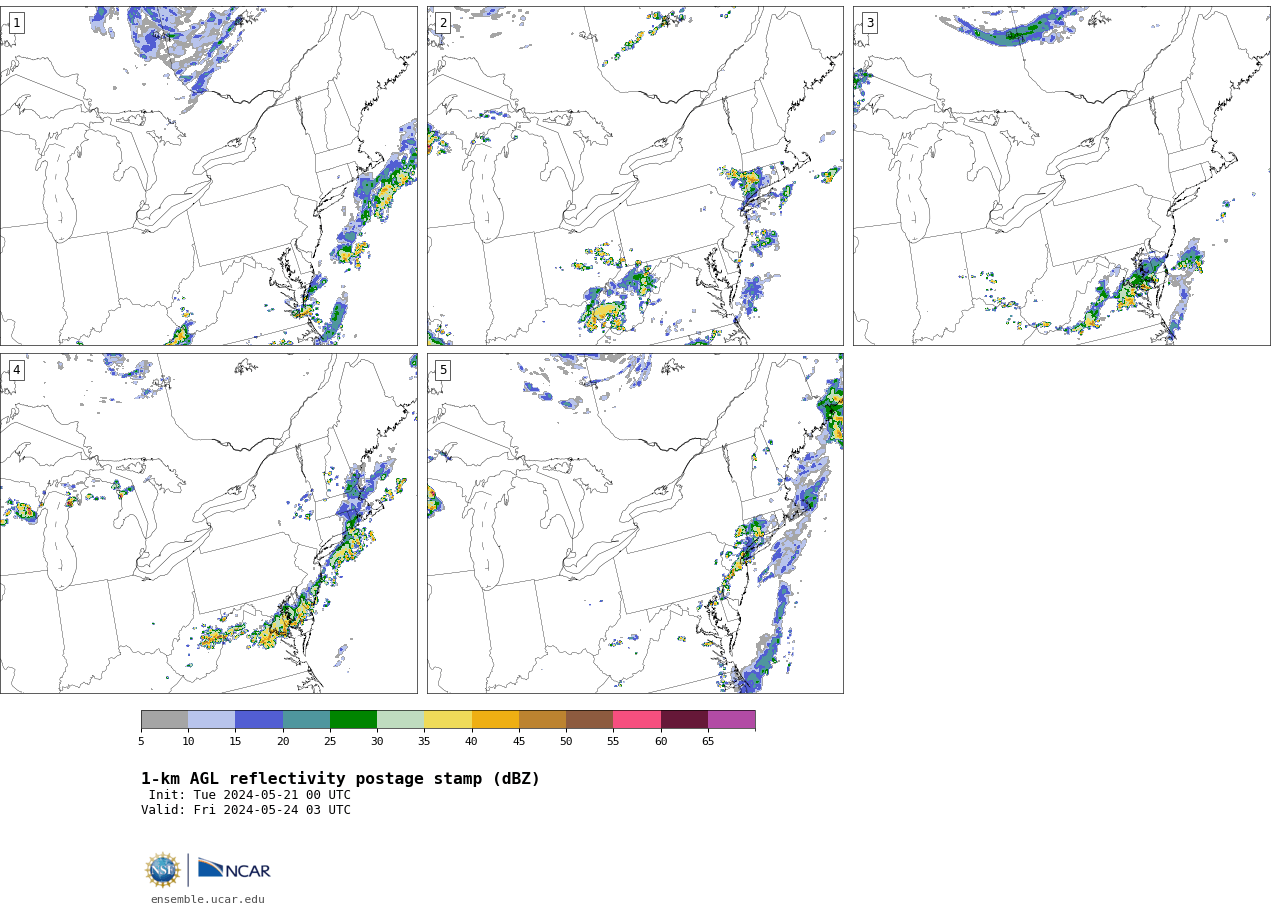Click the yellow 35-40 dBZ swatch
The height and width of the screenshot is (910, 1280).
coord(448,720)
